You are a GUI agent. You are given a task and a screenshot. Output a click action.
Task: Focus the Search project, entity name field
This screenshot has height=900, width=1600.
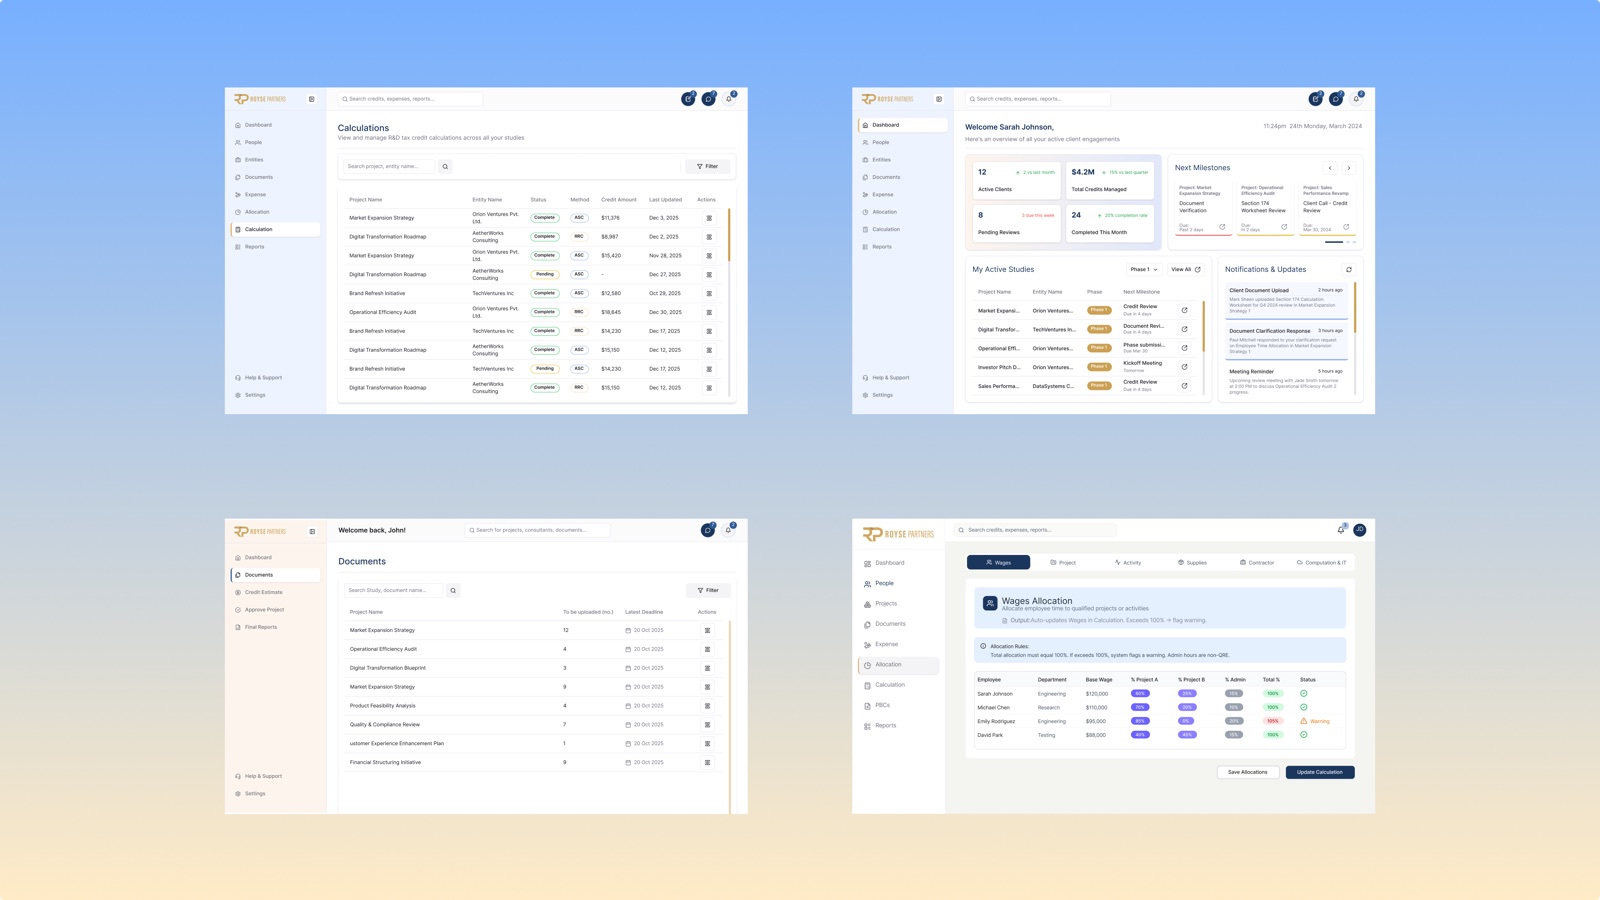(389, 166)
